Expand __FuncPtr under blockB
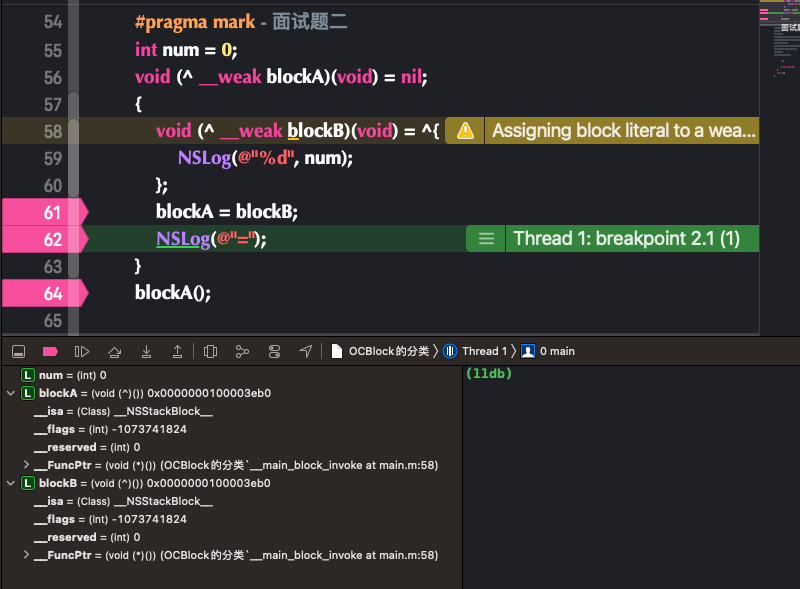The width and height of the screenshot is (800, 589). click(x=26, y=555)
